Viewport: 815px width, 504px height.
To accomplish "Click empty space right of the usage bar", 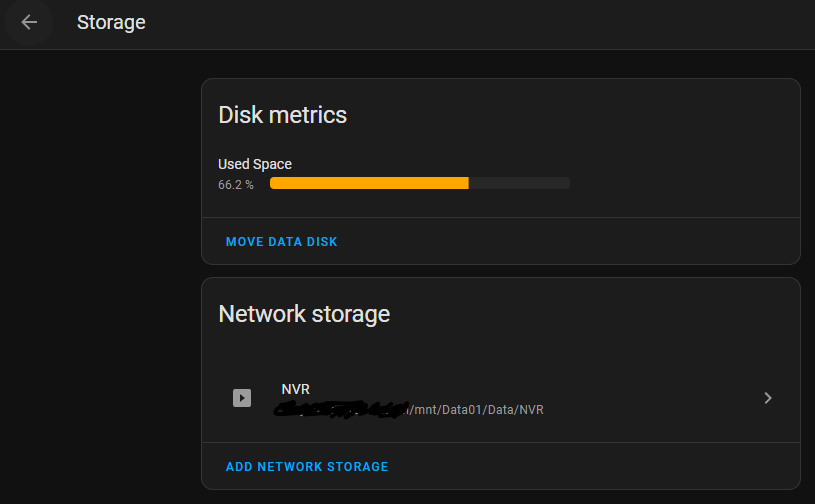I will tap(680, 183).
